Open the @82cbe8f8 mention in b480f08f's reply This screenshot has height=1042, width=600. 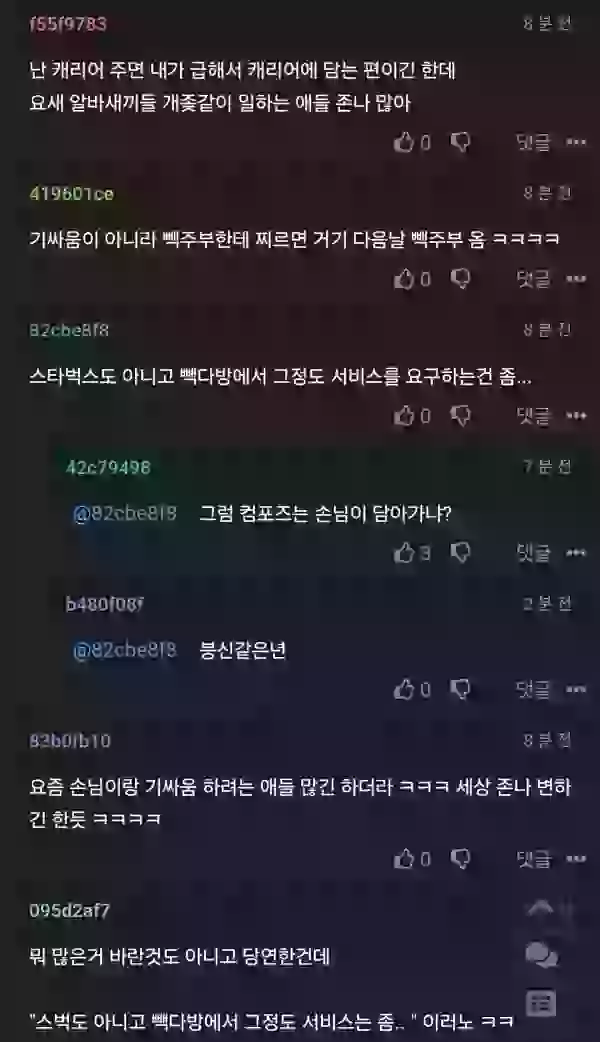click(124, 649)
